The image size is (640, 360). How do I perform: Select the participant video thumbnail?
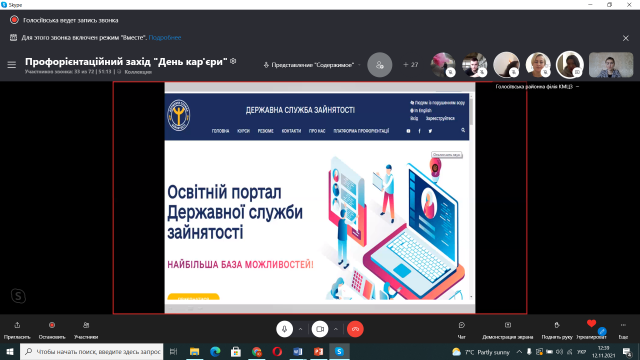[x=611, y=64]
